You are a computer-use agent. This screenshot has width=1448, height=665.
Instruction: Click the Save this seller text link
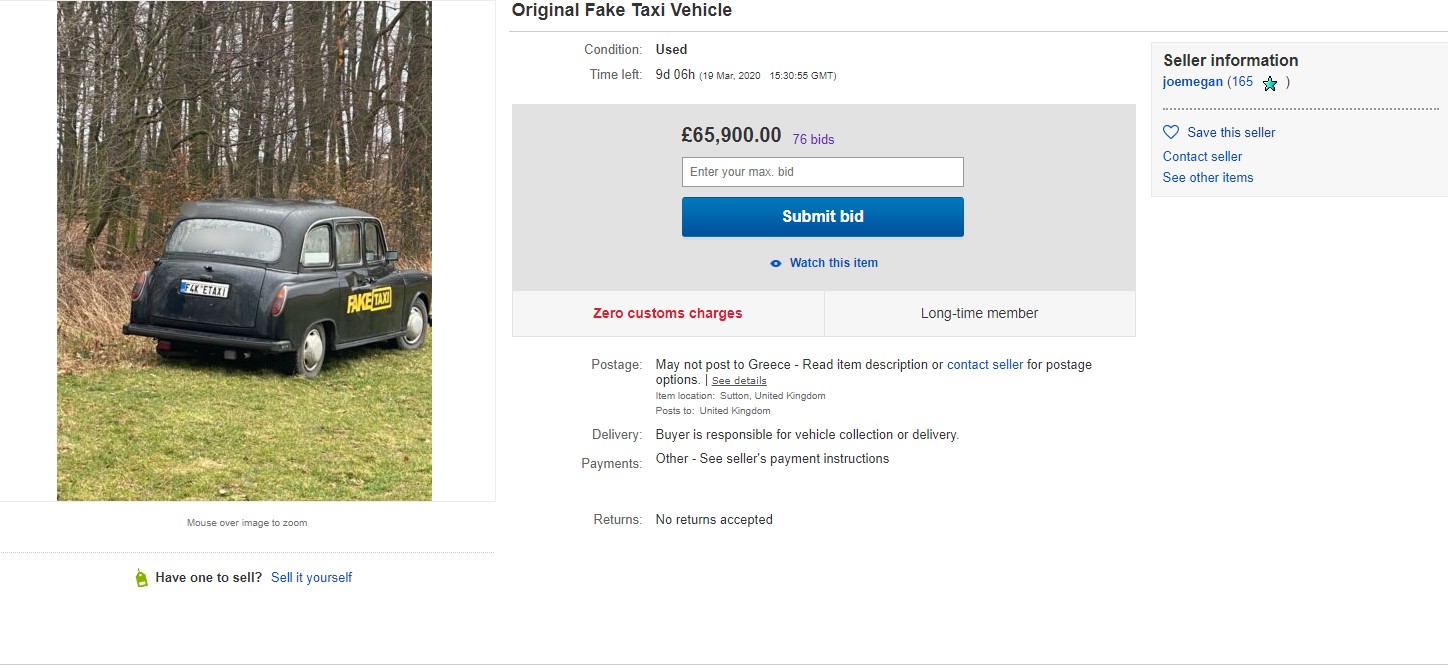point(1231,132)
